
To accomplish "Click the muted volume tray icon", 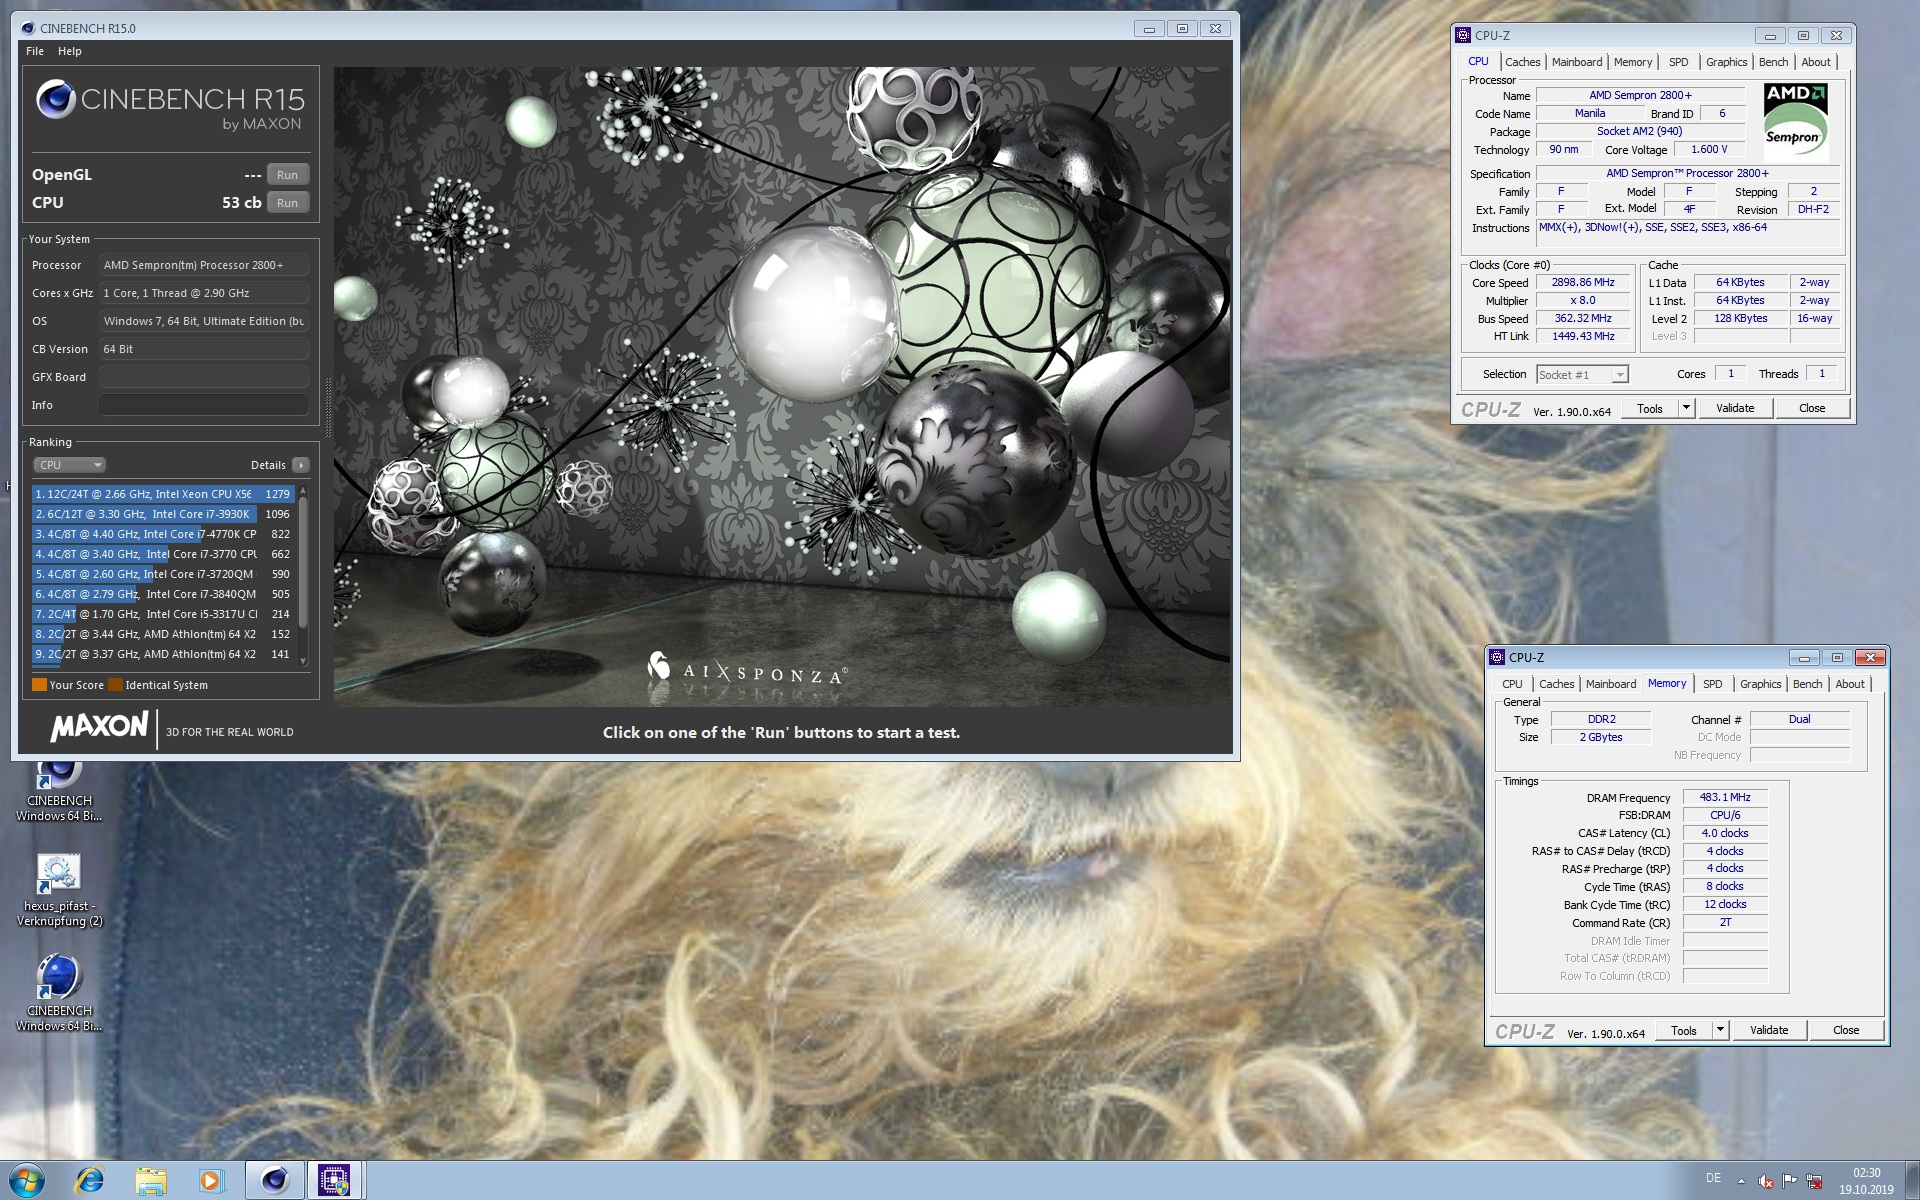I will tap(1766, 1182).
